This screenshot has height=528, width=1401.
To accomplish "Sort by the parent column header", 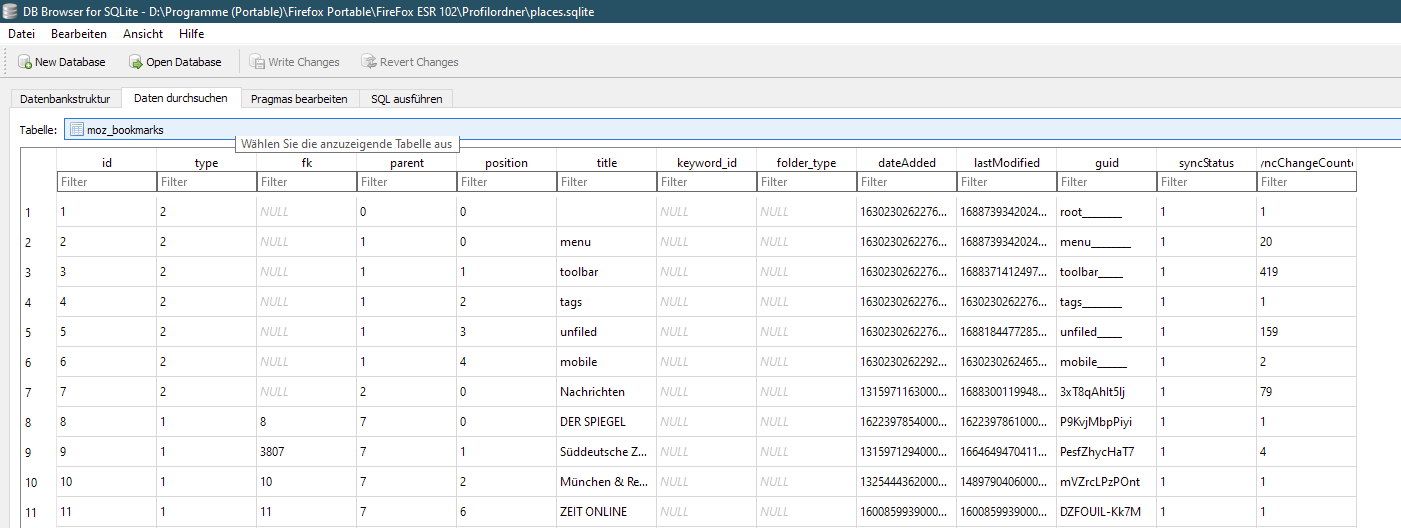I will pyautogui.click(x=406, y=162).
